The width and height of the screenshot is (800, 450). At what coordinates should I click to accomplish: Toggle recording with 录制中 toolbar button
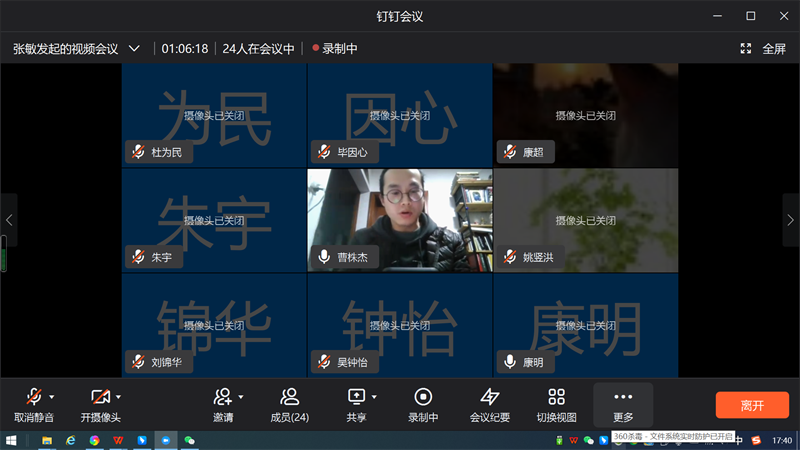[x=423, y=405]
